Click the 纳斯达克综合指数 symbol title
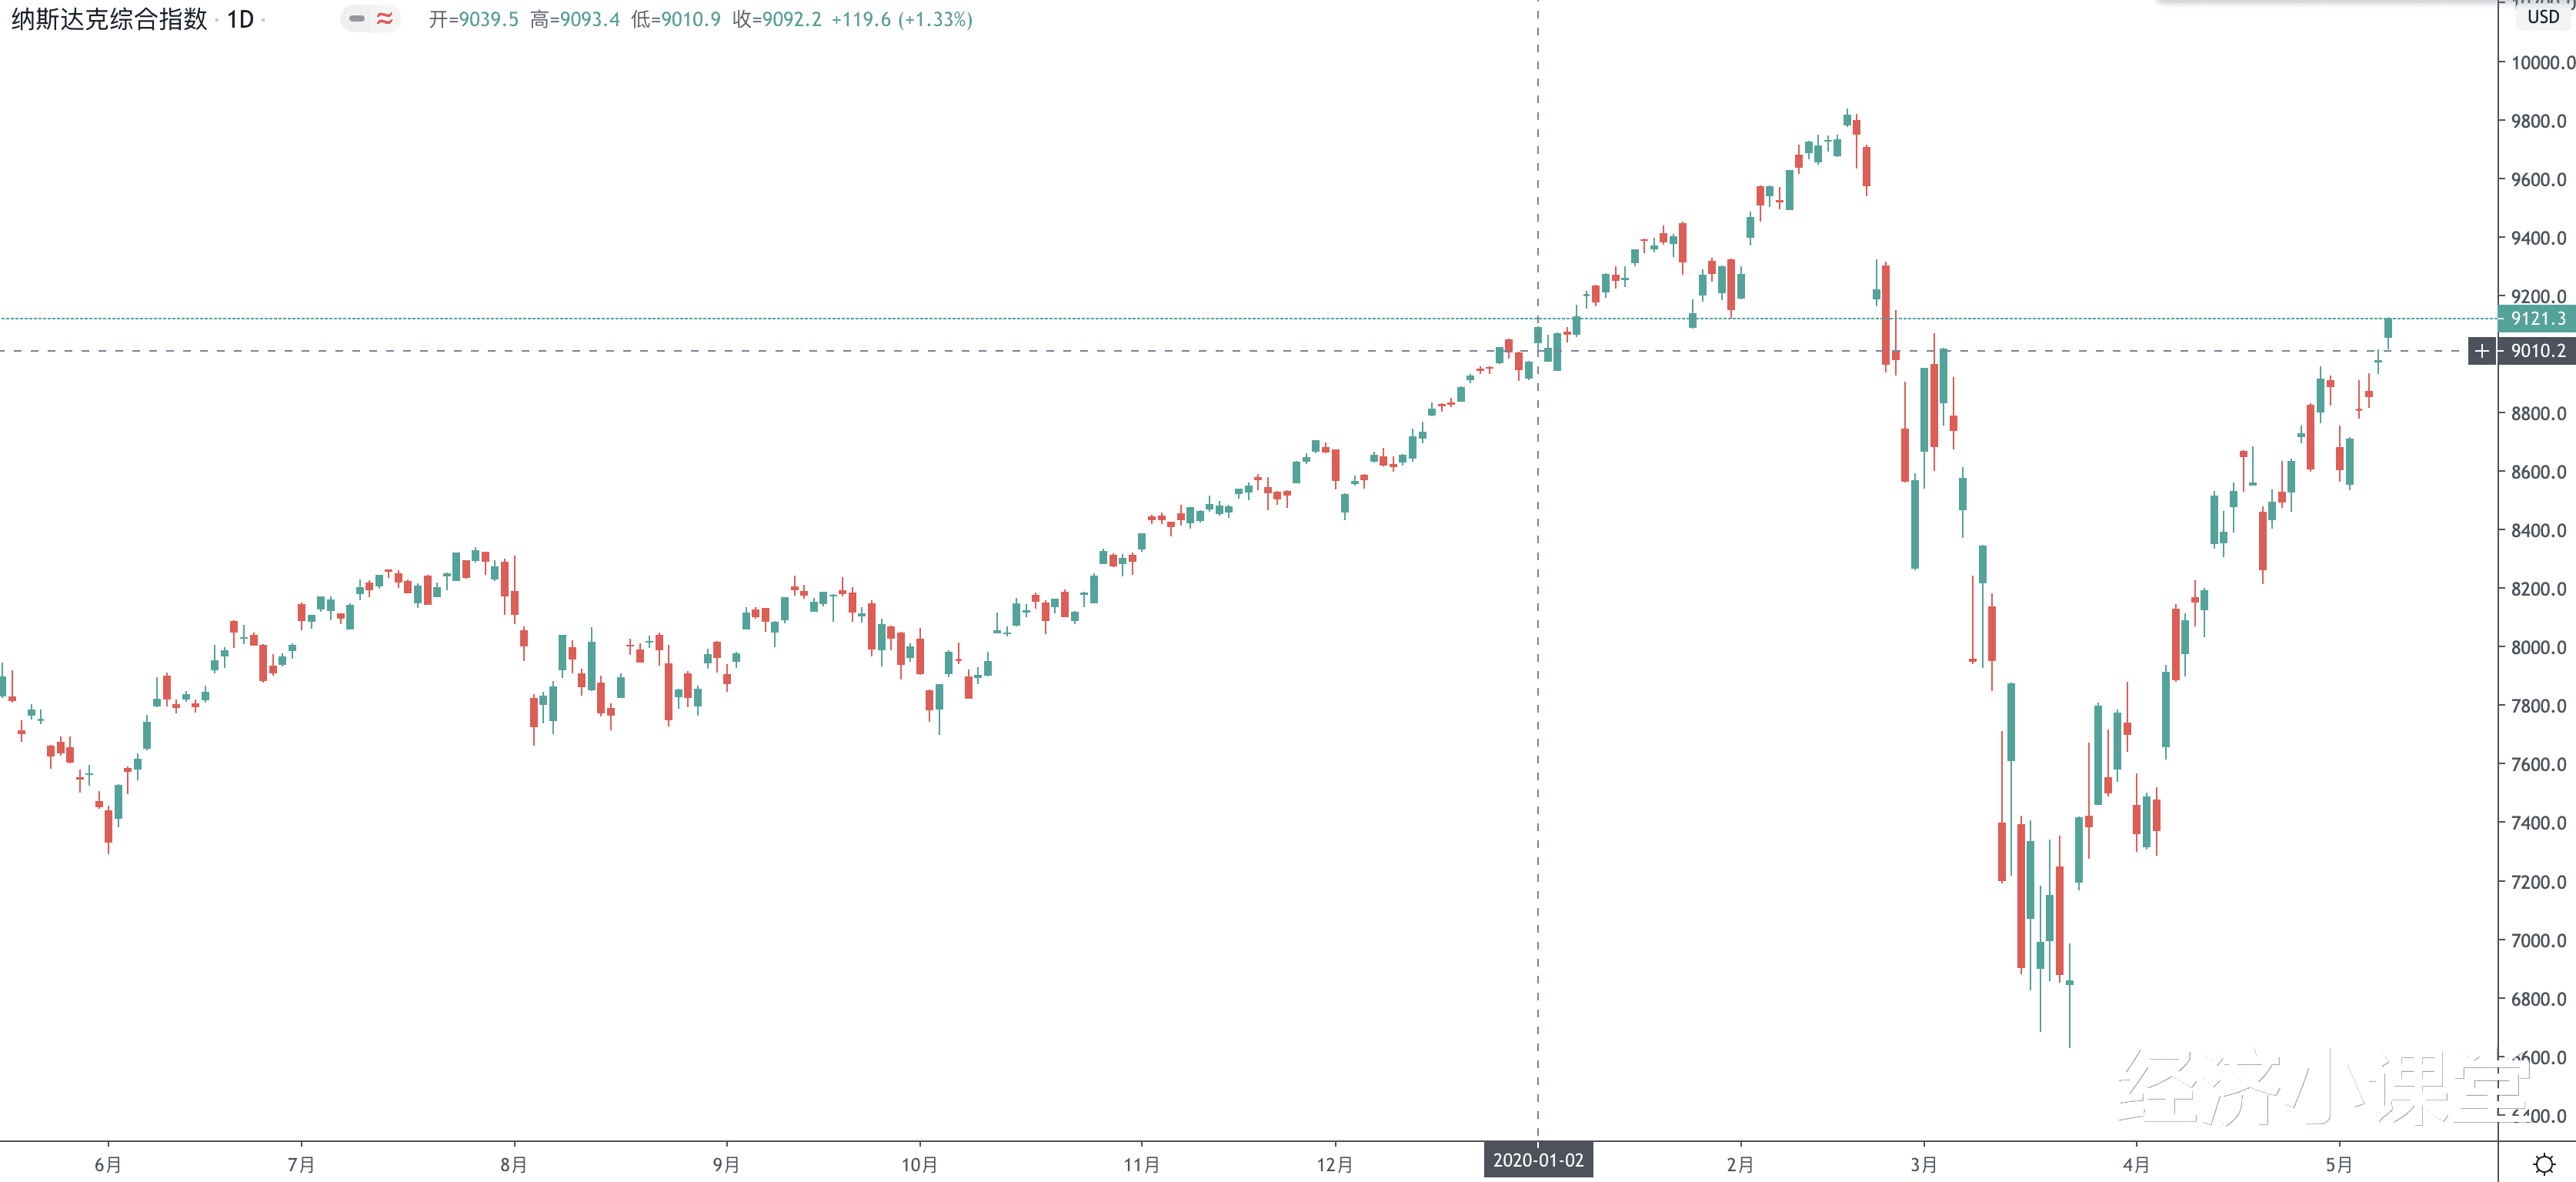 coord(109,19)
